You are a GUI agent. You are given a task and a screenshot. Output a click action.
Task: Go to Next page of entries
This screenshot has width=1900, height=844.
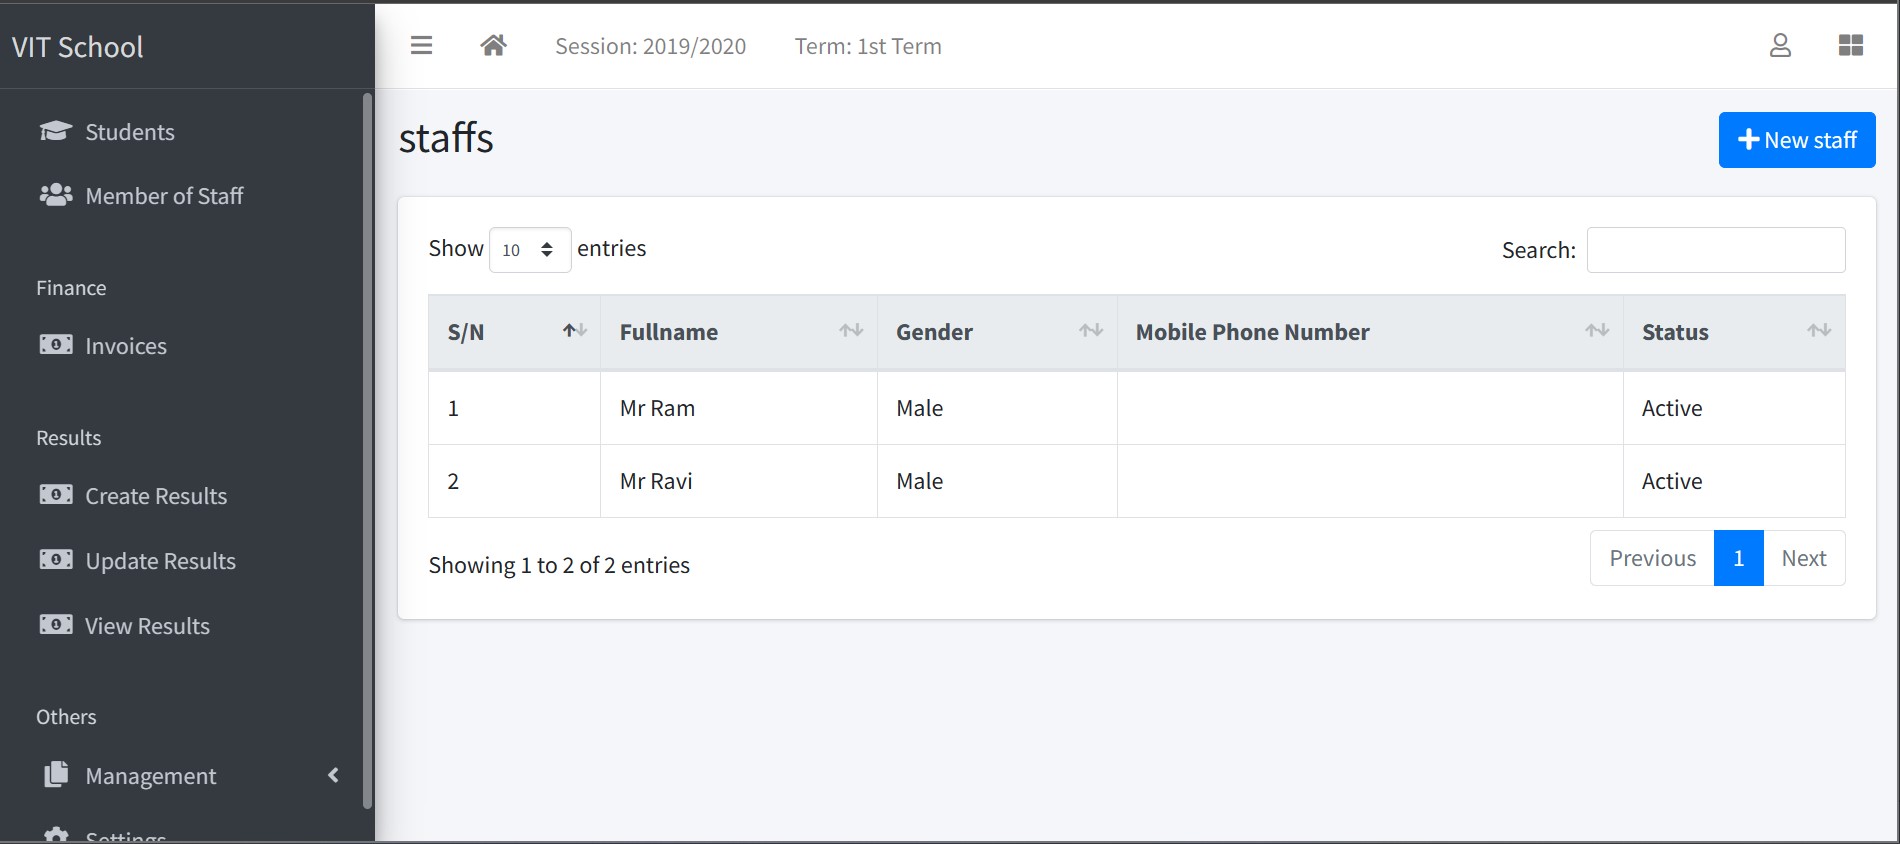[x=1804, y=558]
